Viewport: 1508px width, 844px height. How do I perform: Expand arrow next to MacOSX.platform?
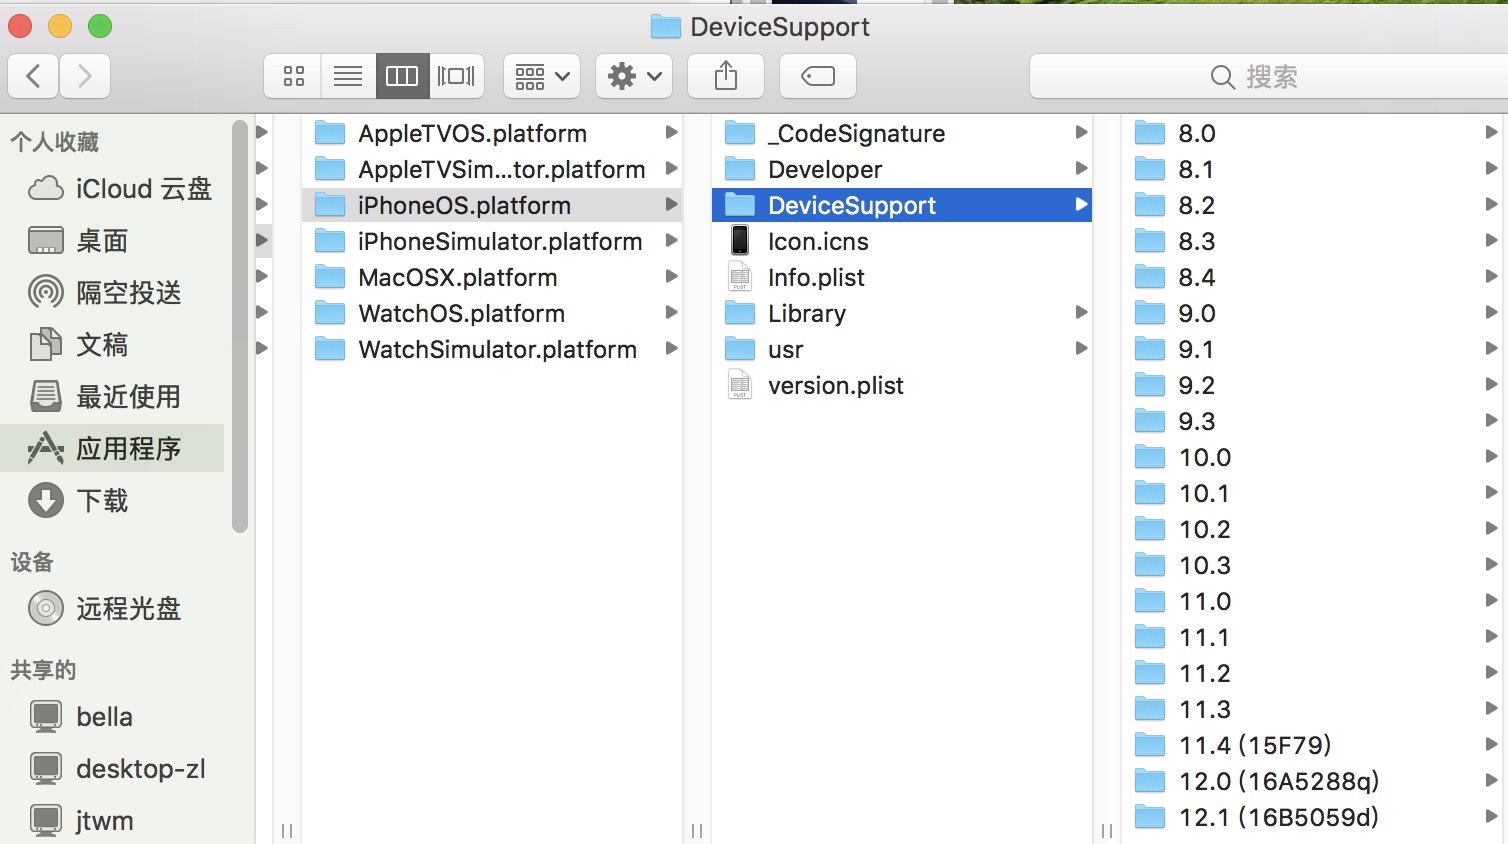(671, 276)
